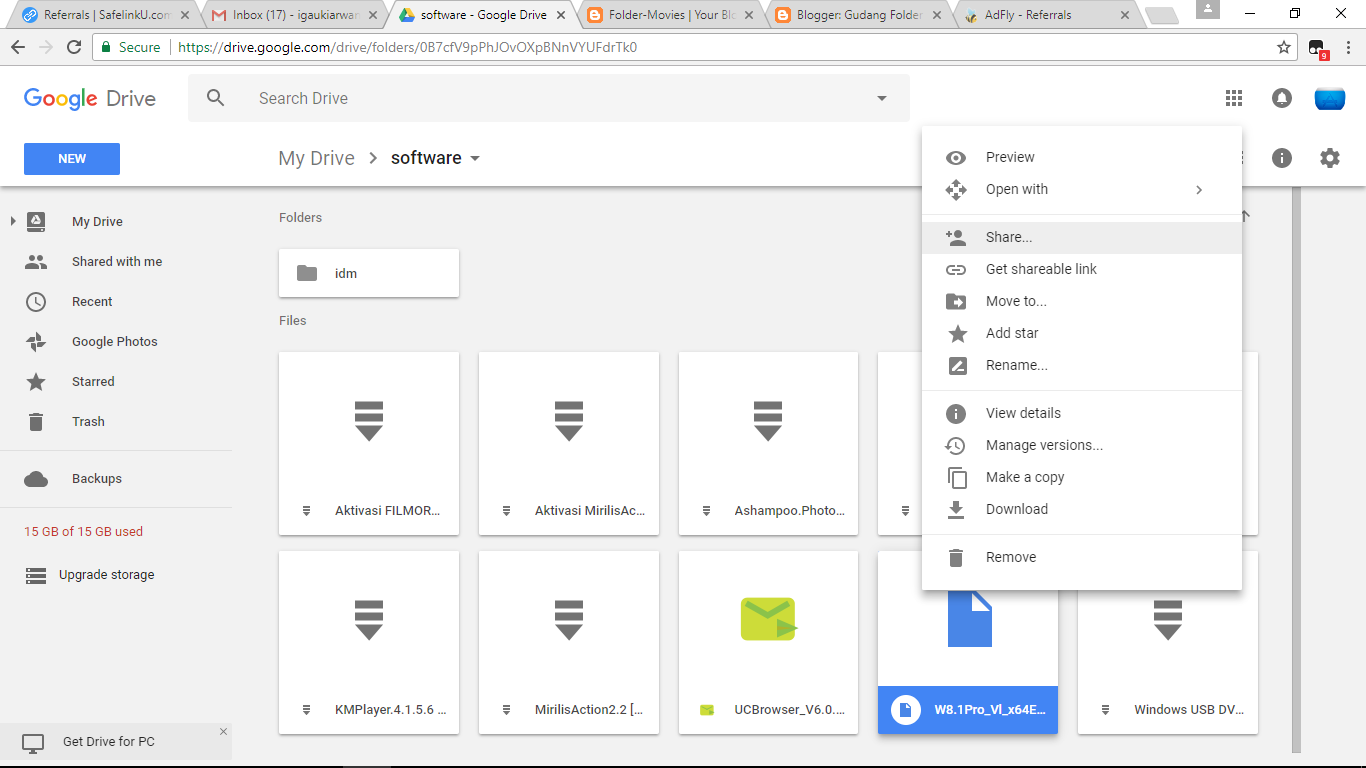Click Upgrade storage link
Viewport: 1366px width, 768px height.
point(106,575)
